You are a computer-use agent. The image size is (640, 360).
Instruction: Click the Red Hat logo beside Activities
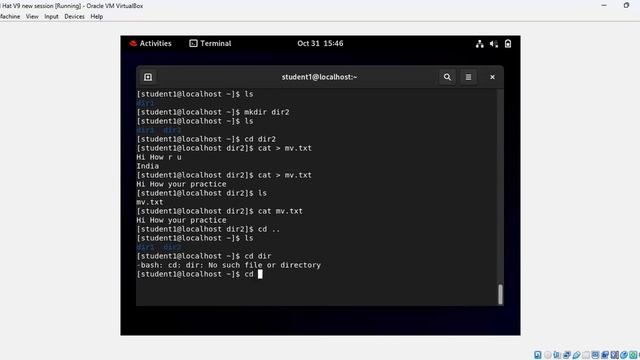[133, 43]
